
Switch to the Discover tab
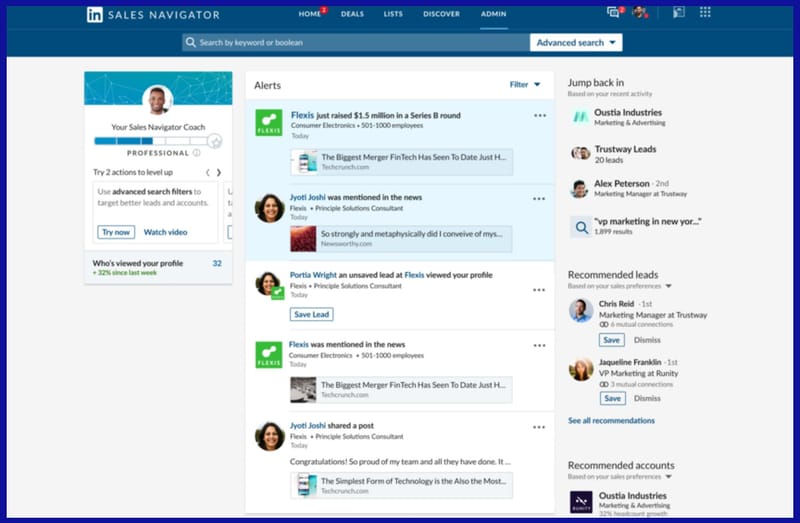pos(441,15)
